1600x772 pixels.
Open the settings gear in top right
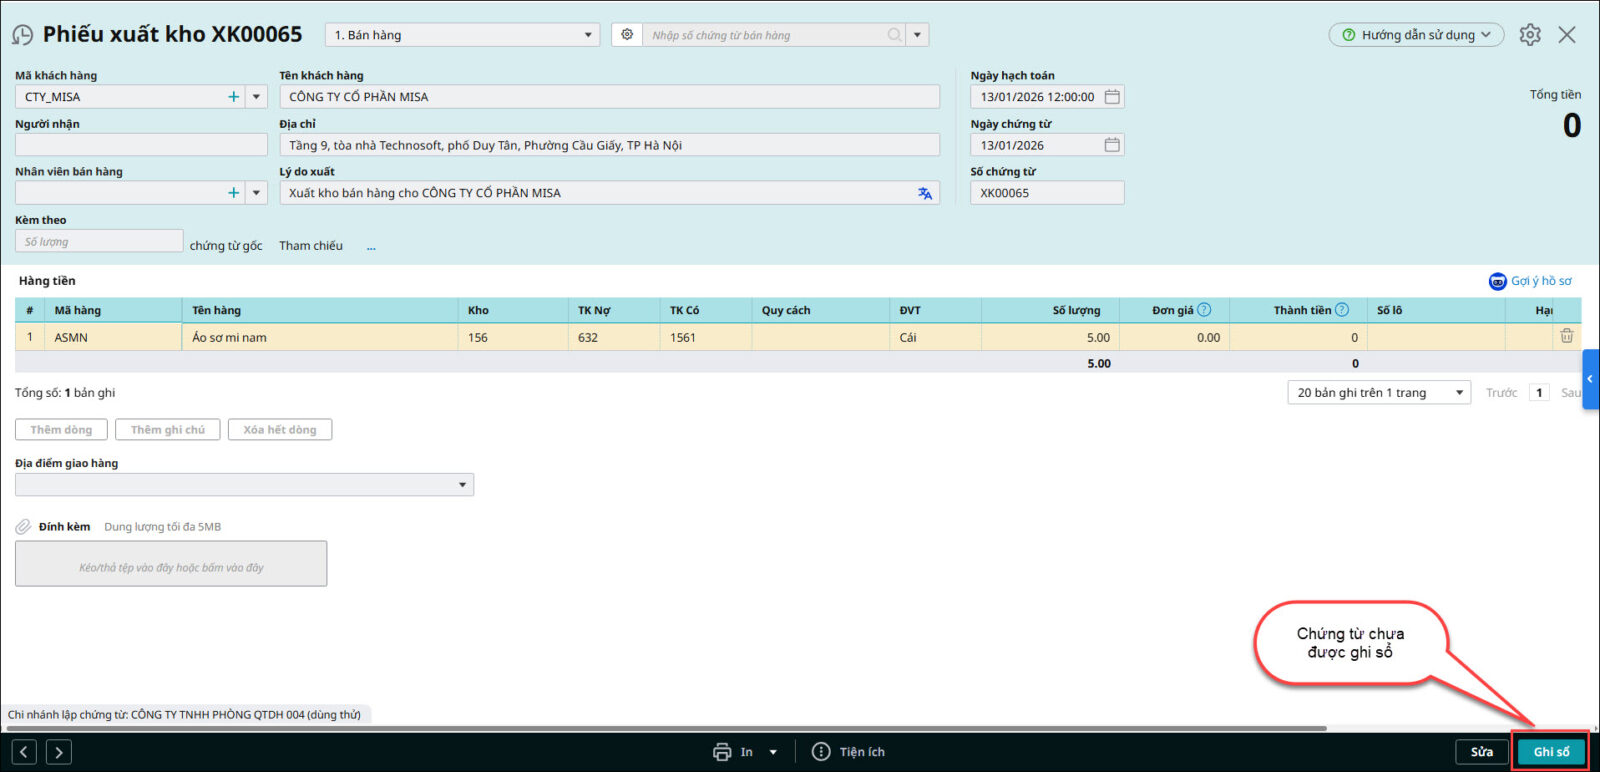click(1529, 35)
